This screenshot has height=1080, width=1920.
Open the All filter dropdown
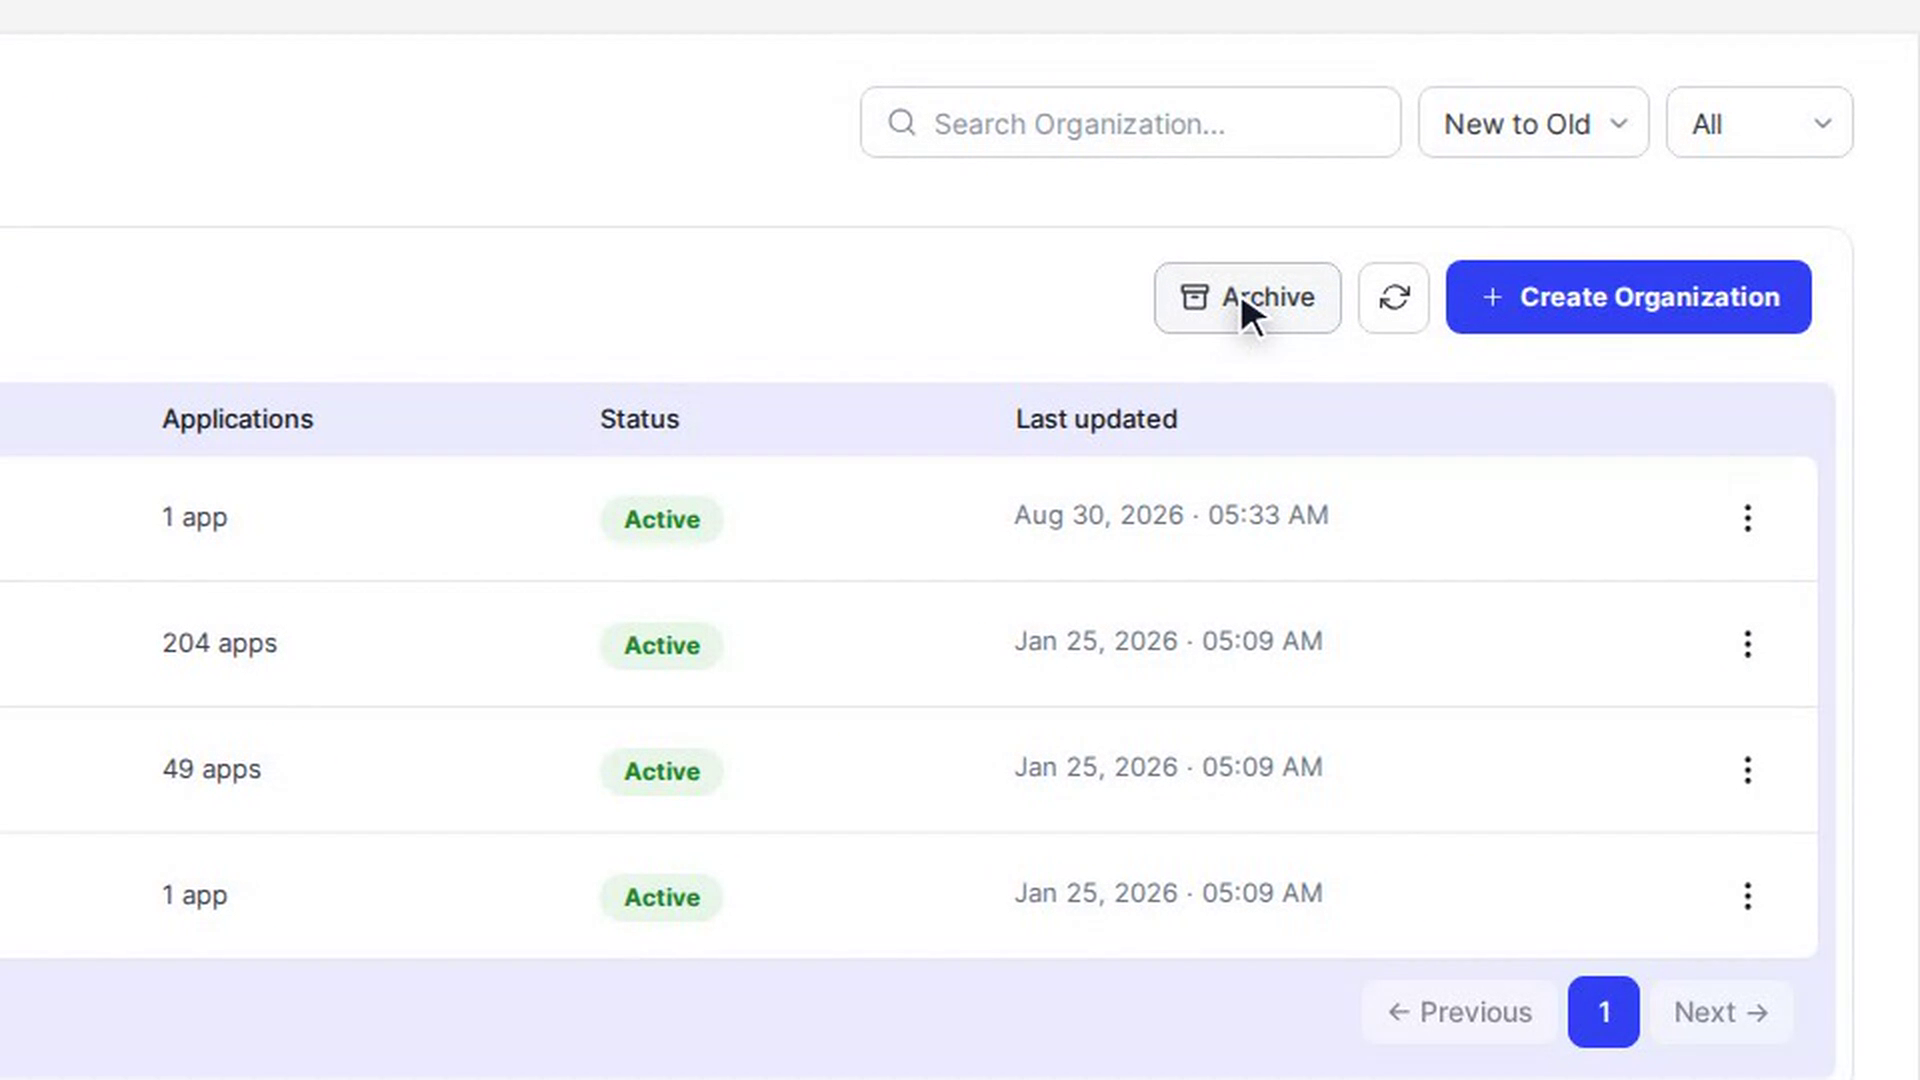click(1759, 122)
